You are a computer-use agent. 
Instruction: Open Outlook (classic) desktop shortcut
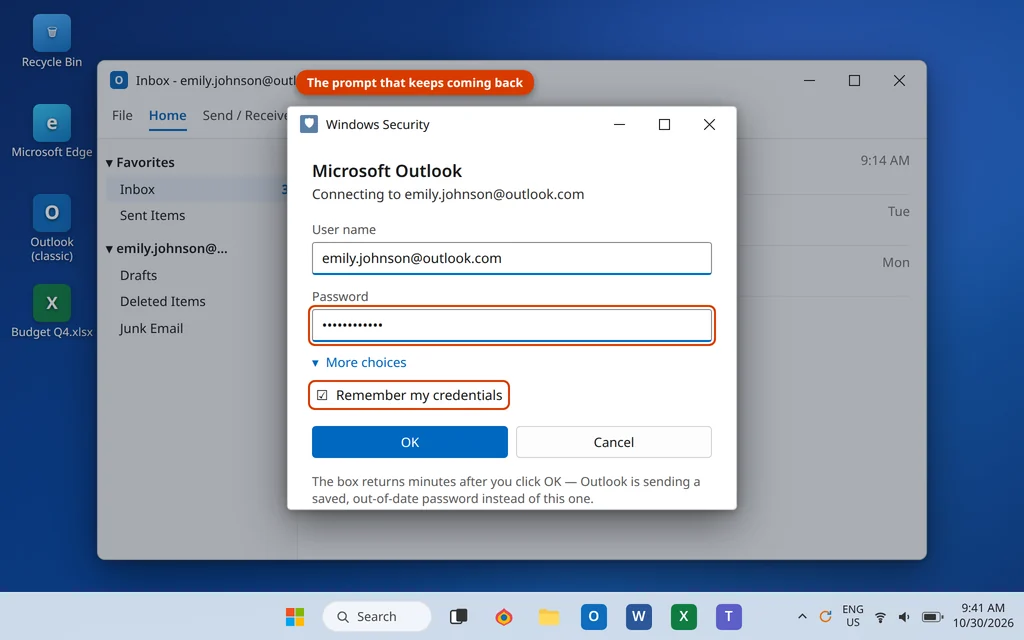[x=52, y=228]
